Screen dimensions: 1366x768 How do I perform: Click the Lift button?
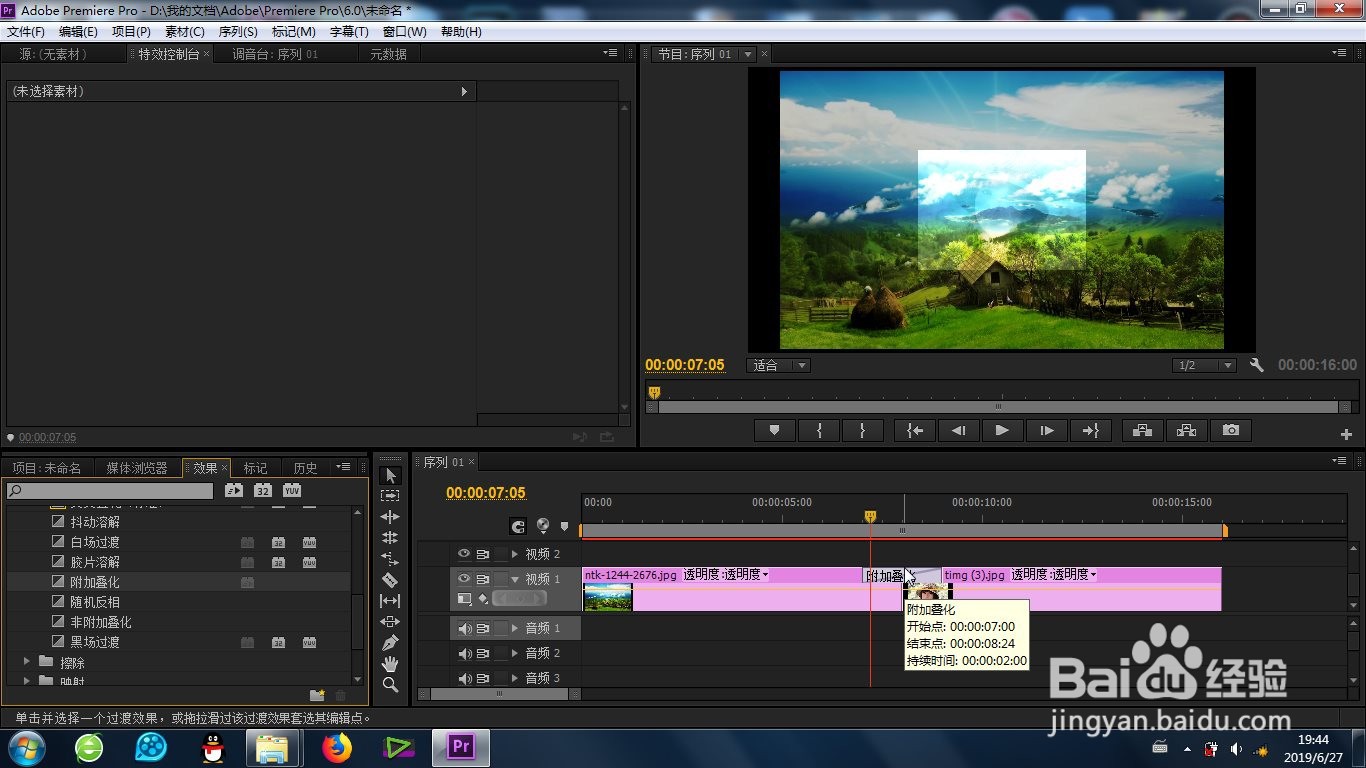pos(1142,430)
